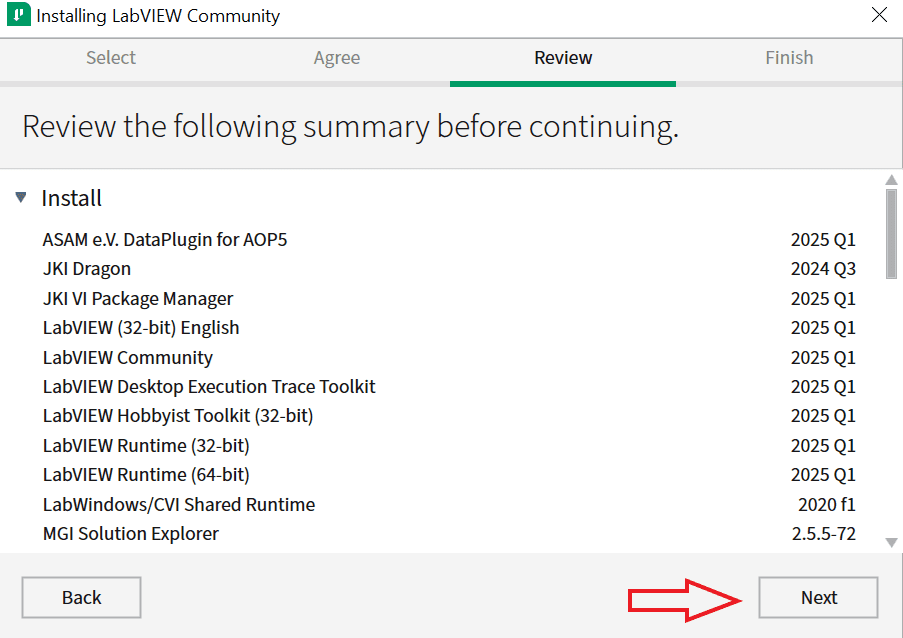Select the JKI Dragon list item
Image resolution: width=903 pixels, height=638 pixels.
pyautogui.click(x=87, y=269)
